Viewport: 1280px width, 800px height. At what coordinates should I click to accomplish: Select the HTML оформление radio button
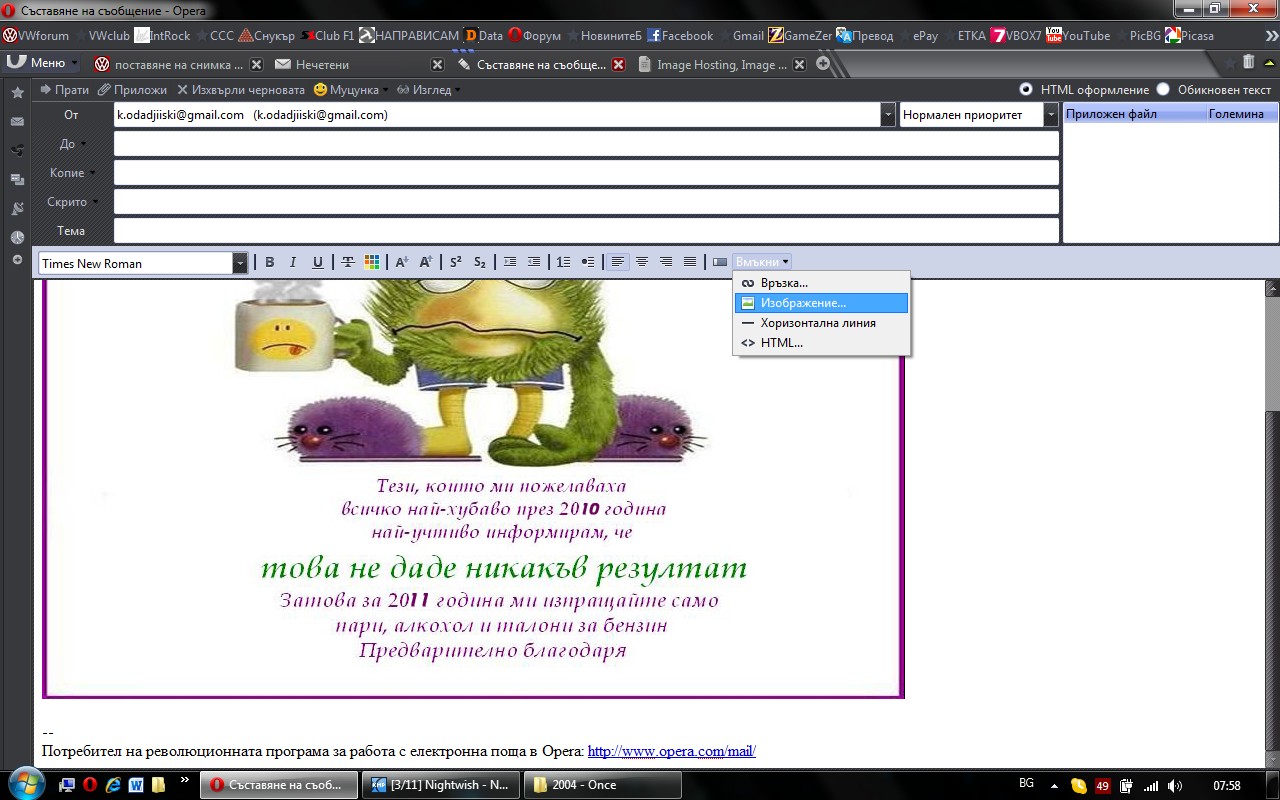pyautogui.click(x=1026, y=89)
